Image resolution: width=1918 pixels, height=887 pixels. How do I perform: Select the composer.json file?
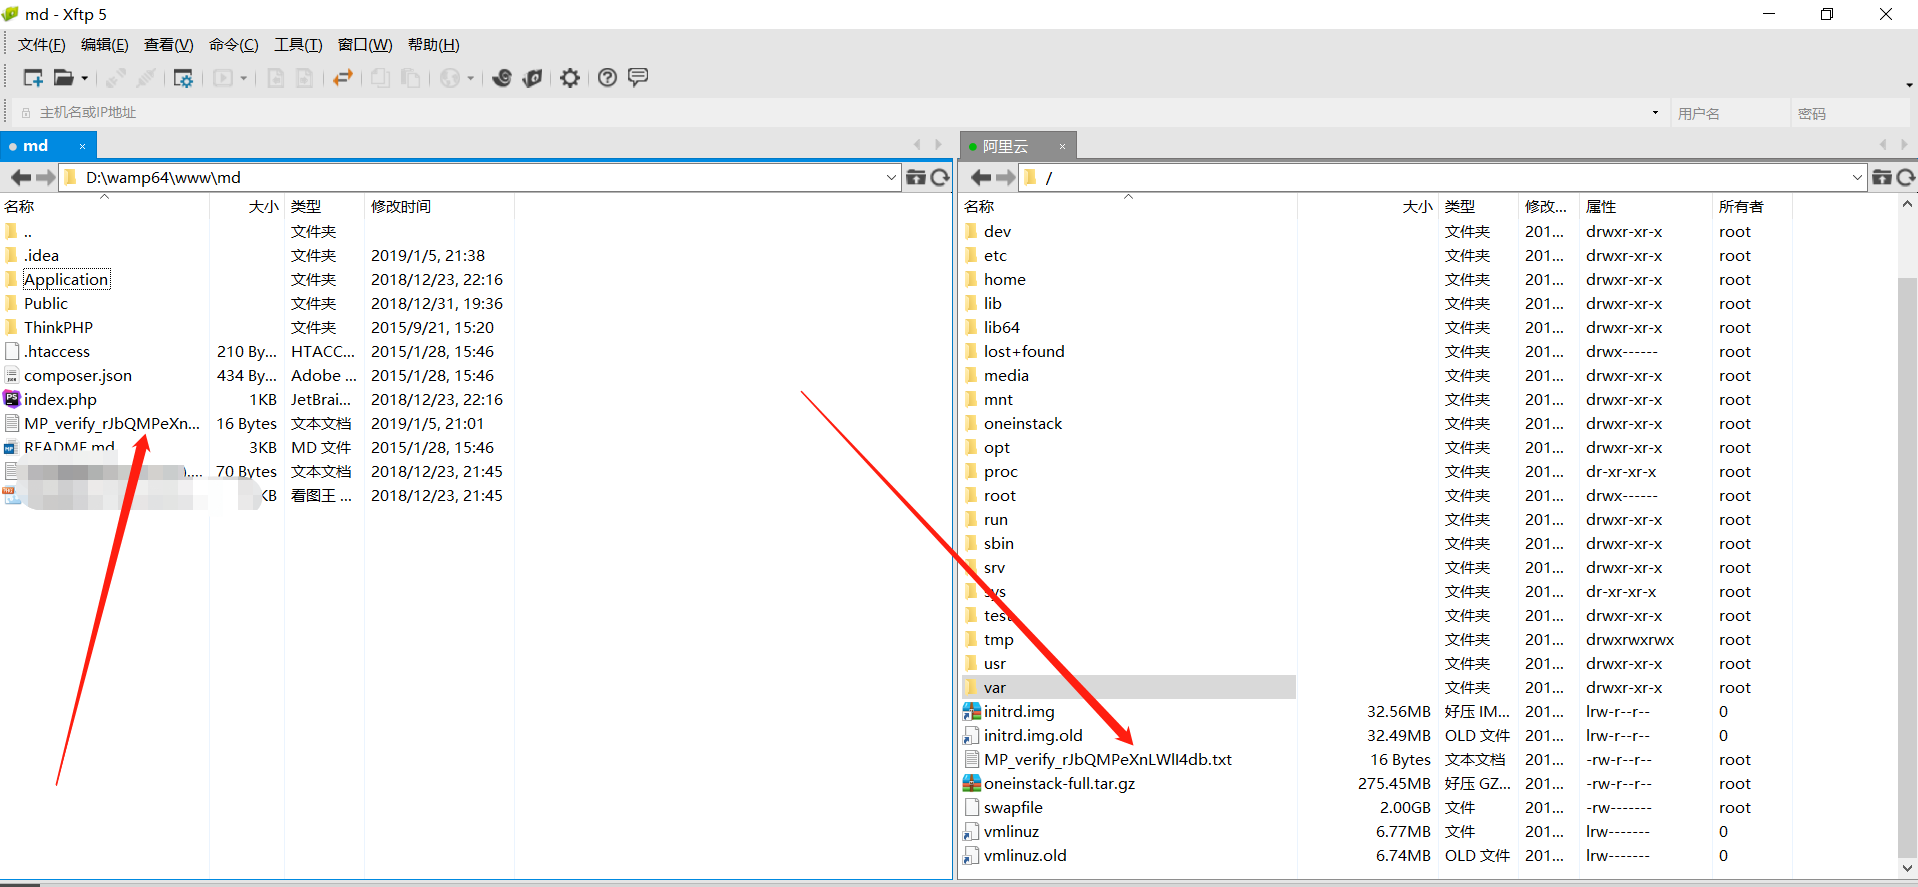pyautogui.click(x=78, y=376)
